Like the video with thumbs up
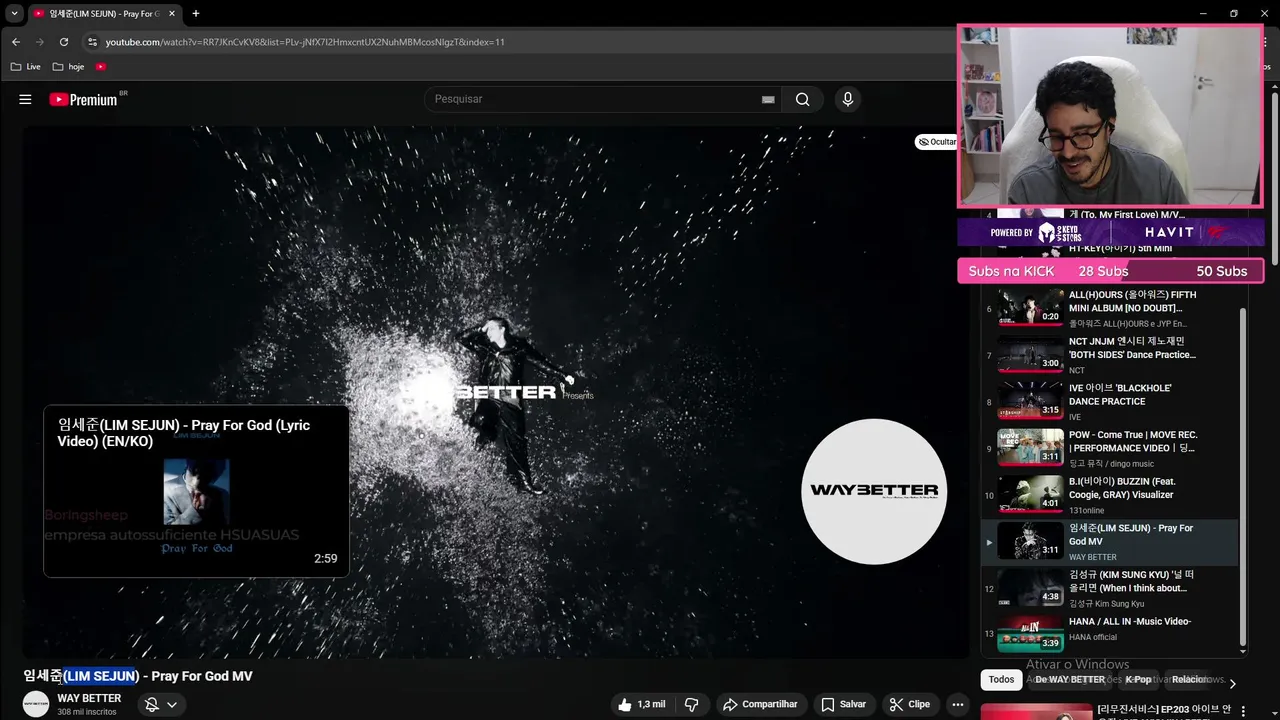This screenshot has height=720, width=1280. pos(641,704)
